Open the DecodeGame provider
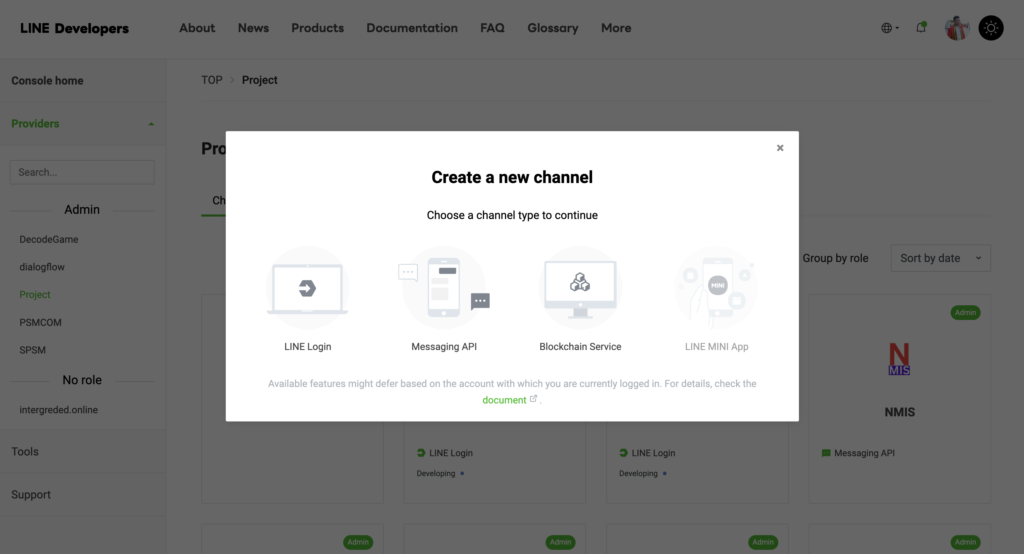Screen dimensions: 1024x554 click(49, 239)
